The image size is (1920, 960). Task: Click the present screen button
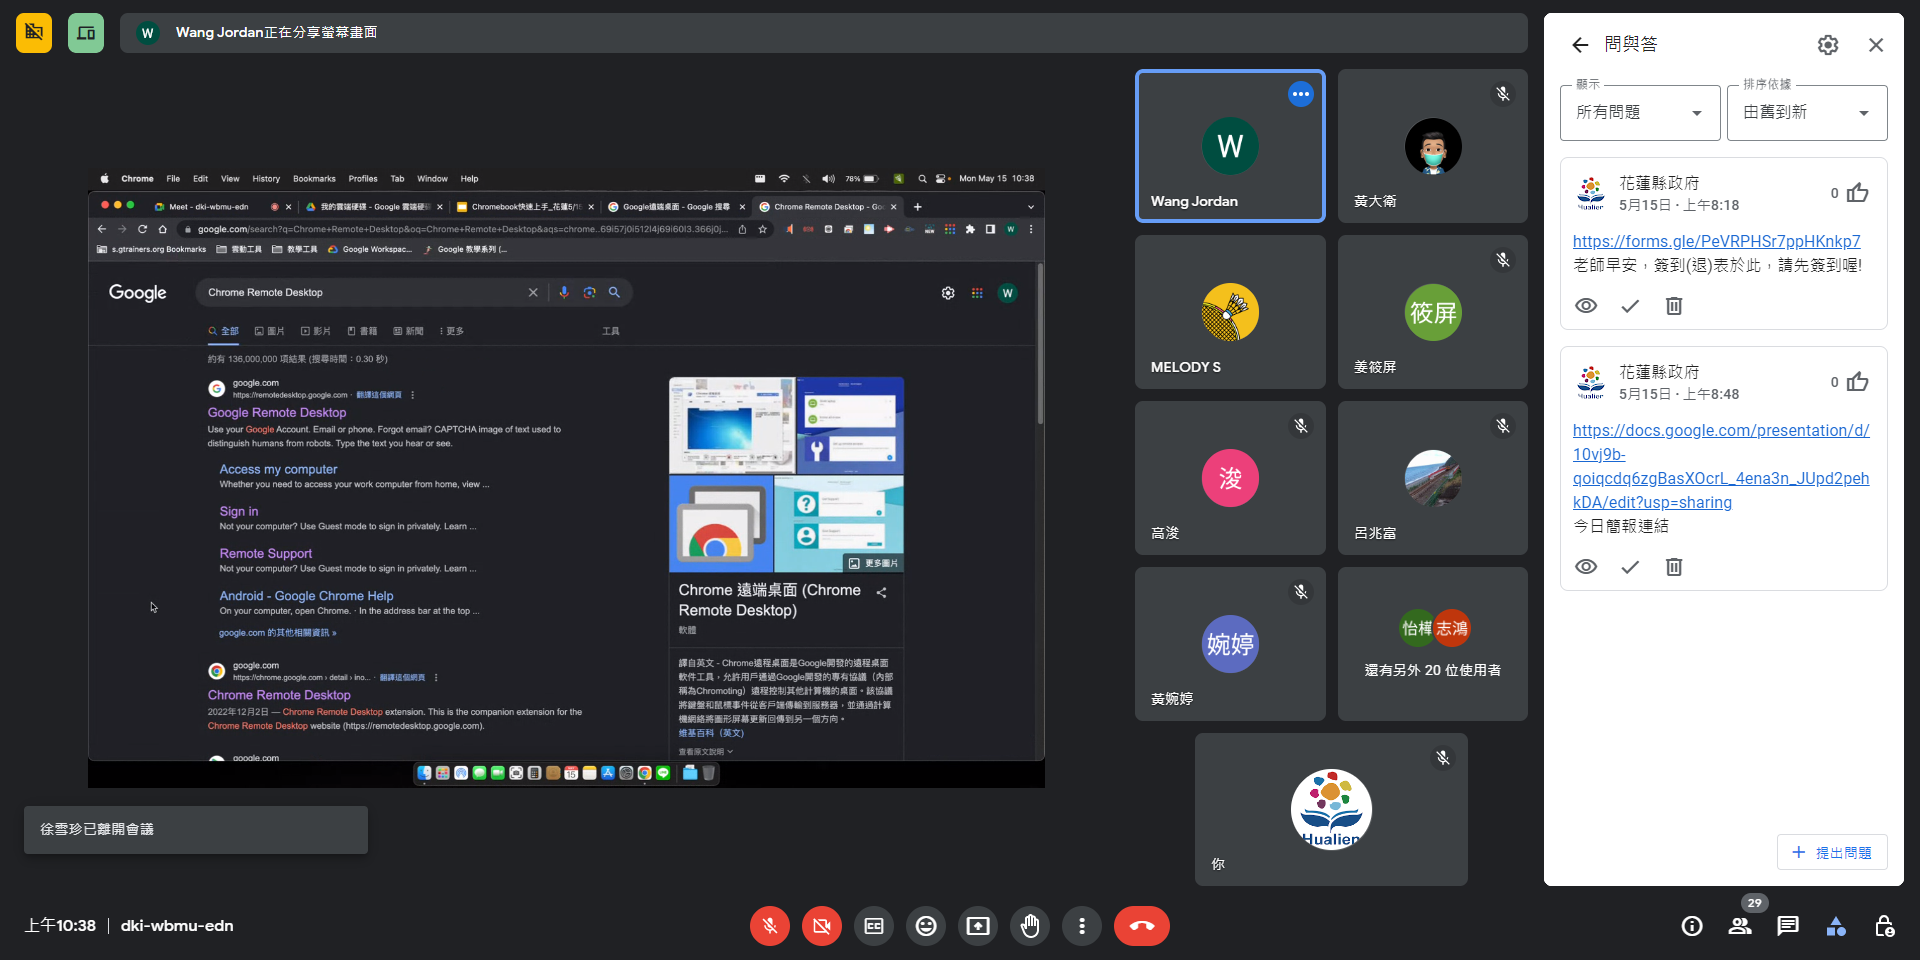click(x=978, y=926)
